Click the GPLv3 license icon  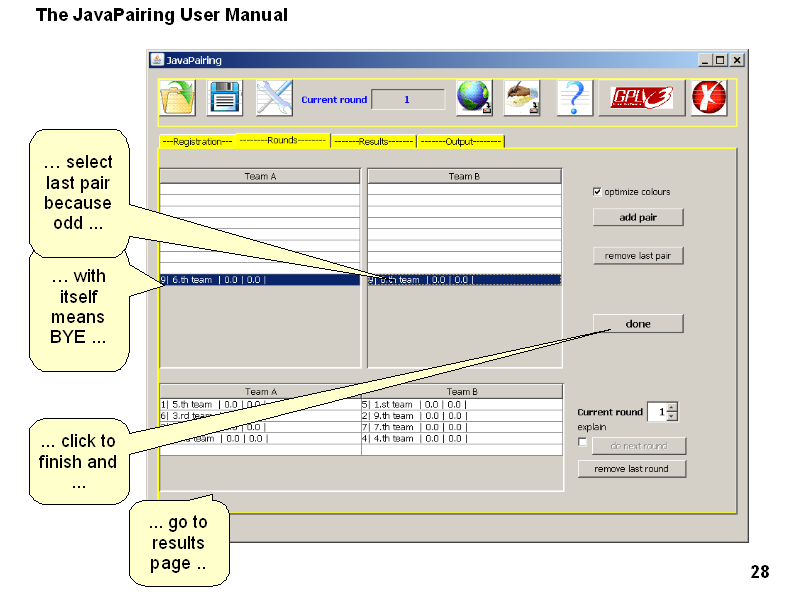(x=642, y=99)
